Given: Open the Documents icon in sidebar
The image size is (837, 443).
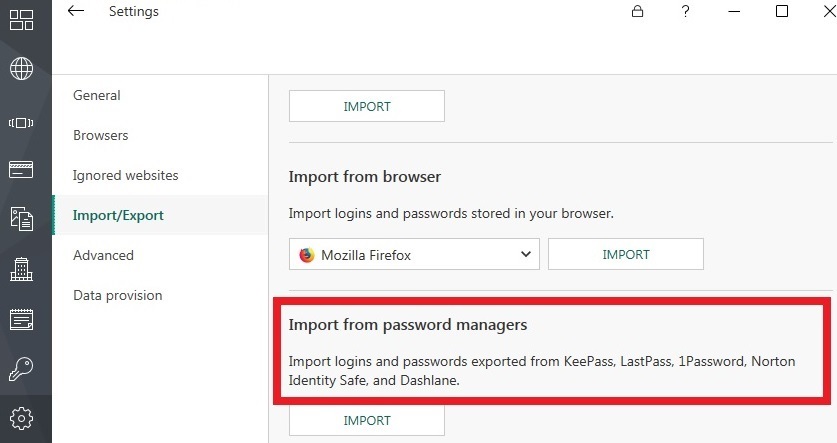Looking at the screenshot, I should 21,219.
